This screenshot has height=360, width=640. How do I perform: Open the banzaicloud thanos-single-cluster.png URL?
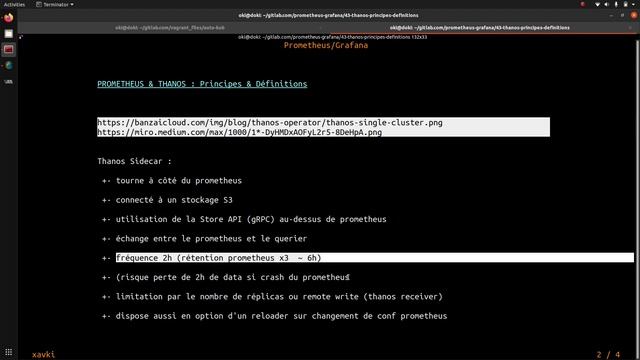pos(270,122)
